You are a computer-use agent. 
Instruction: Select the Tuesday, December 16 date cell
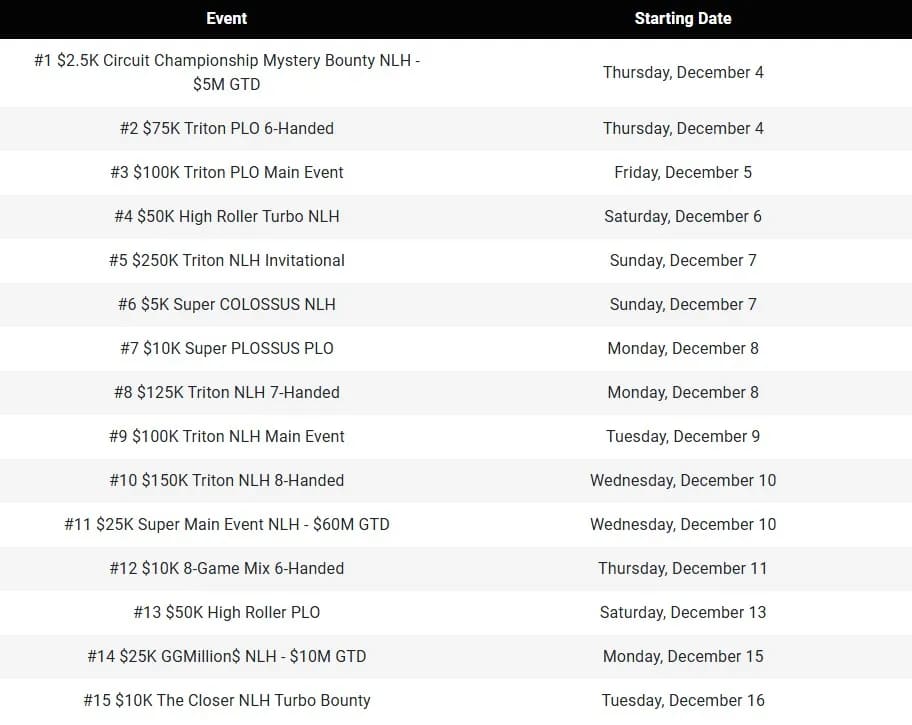[683, 700]
